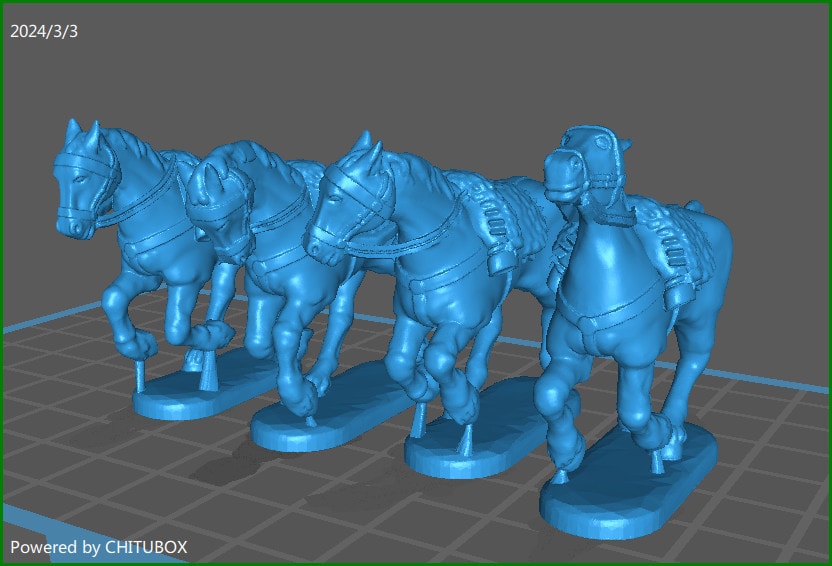Select the leftmost horse's pointed ear

(73, 130)
